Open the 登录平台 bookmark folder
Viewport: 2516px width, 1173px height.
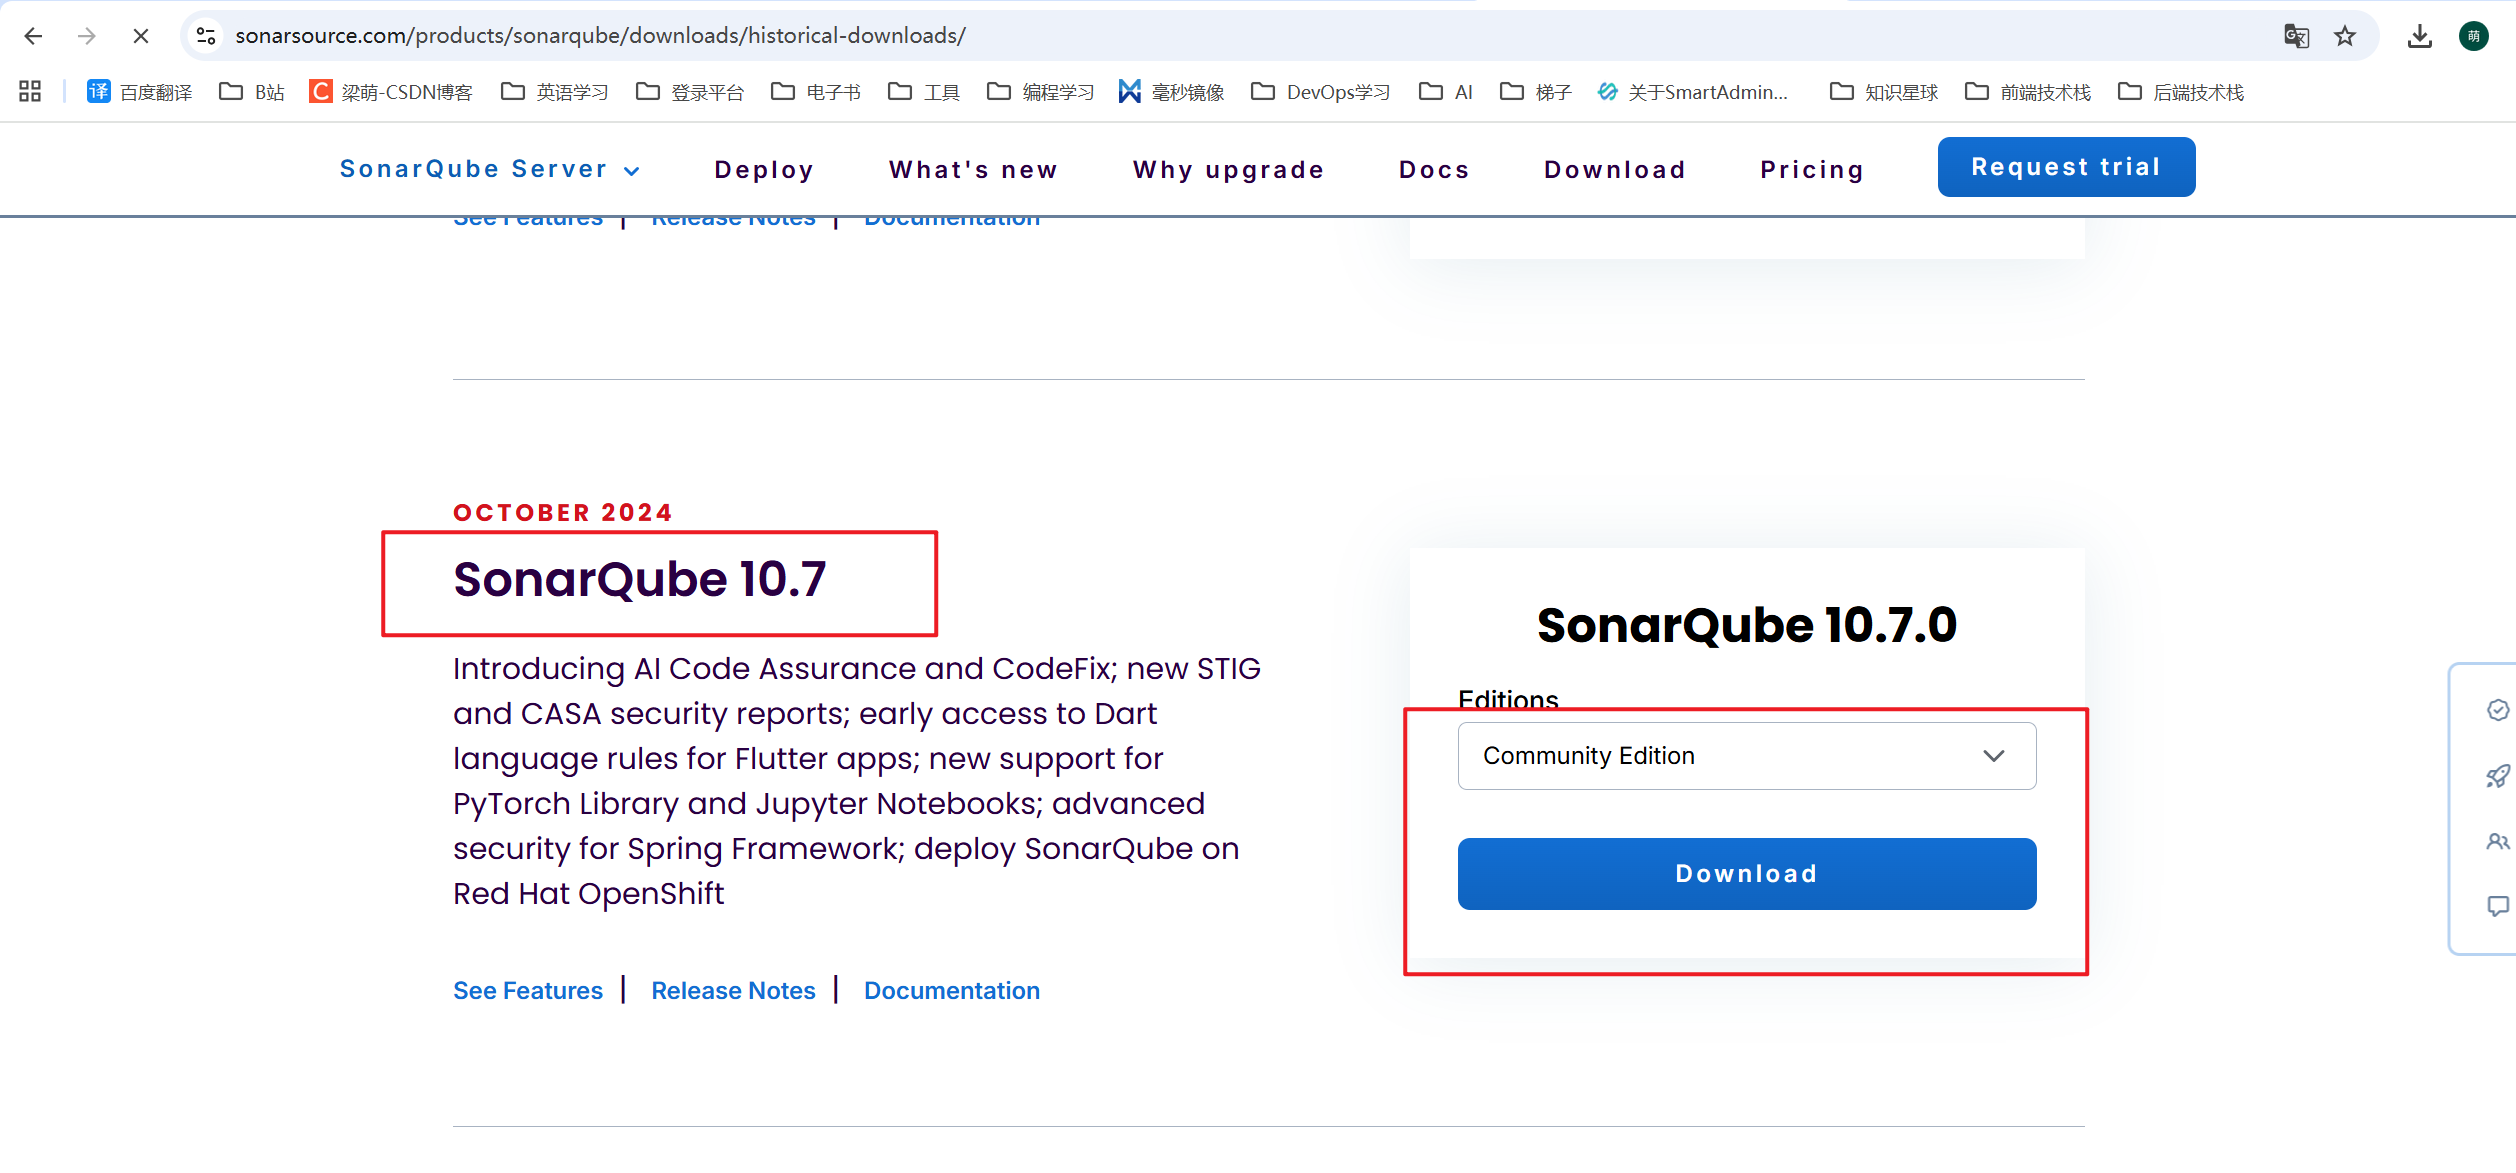[x=690, y=92]
